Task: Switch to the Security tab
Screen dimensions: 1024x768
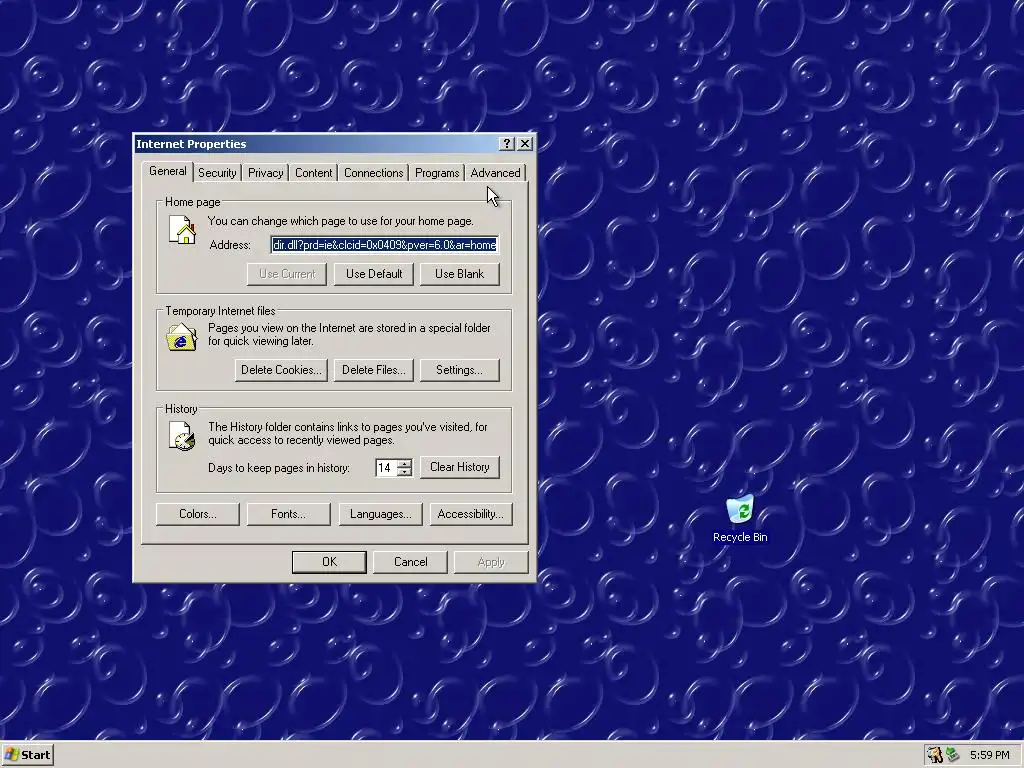Action: [217, 173]
